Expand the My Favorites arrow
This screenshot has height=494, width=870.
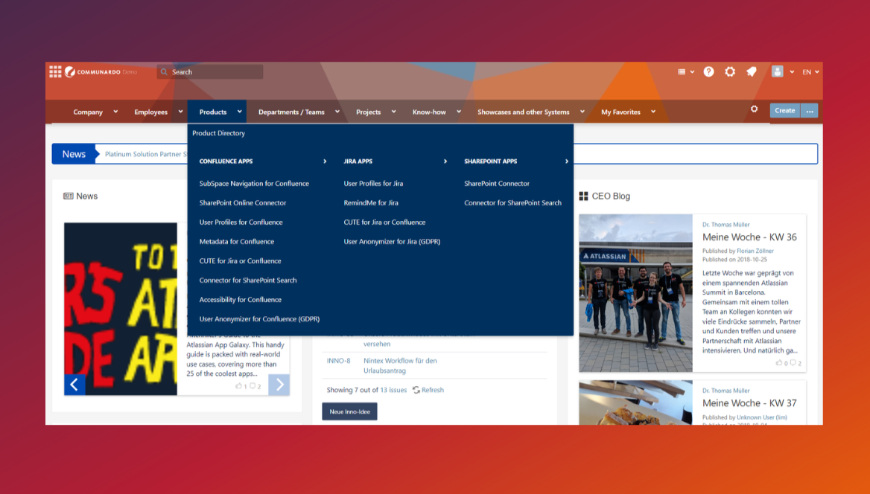(x=653, y=112)
